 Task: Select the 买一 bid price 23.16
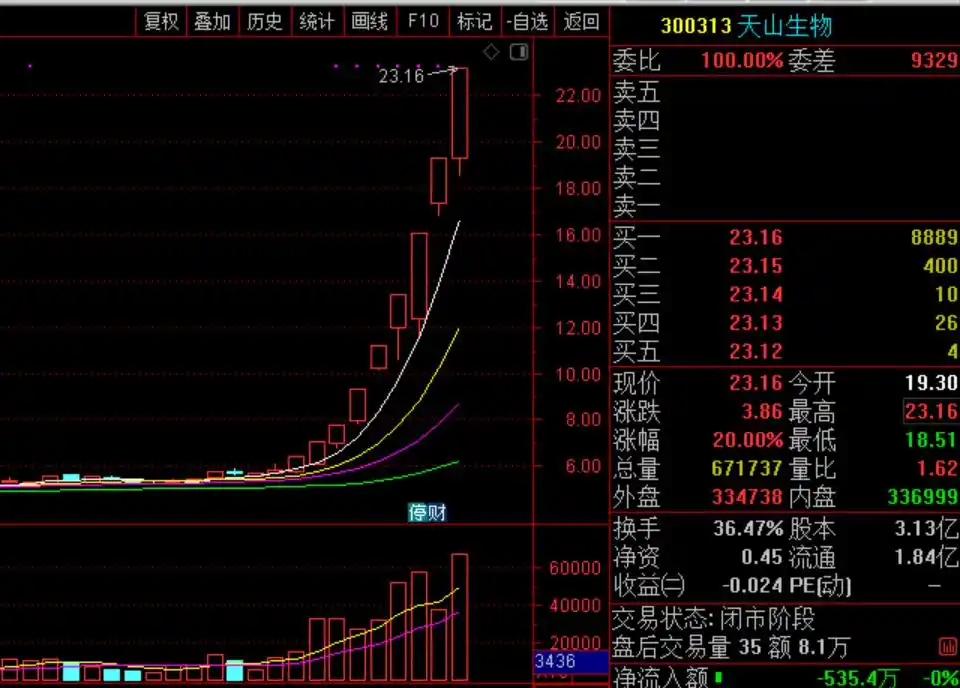(x=756, y=237)
